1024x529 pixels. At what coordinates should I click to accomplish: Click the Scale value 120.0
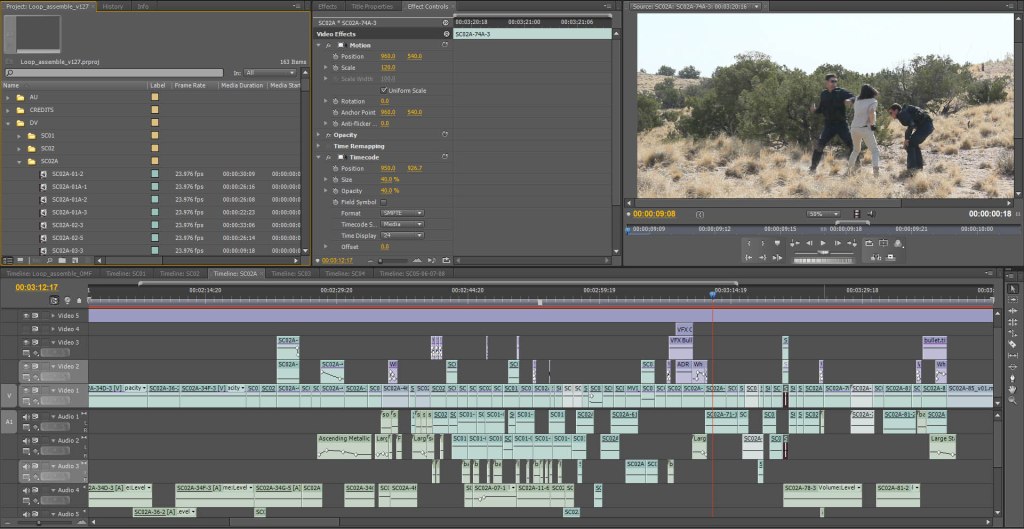[387, 67]
